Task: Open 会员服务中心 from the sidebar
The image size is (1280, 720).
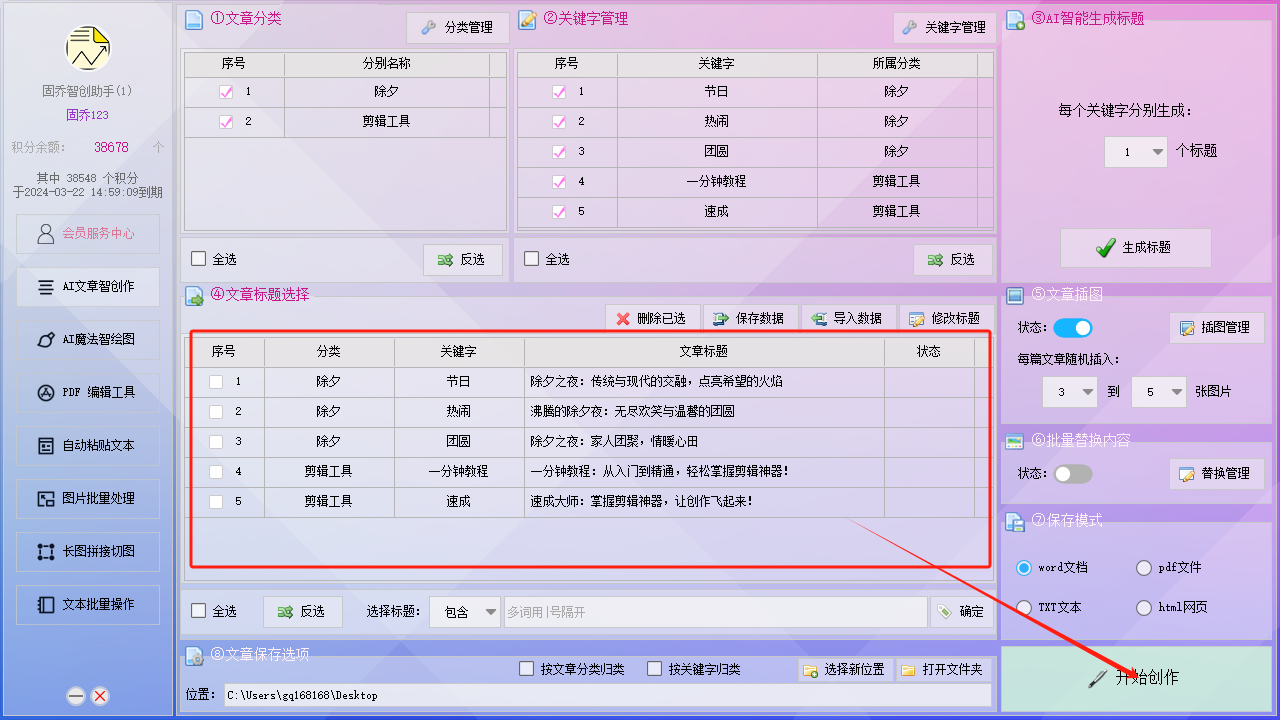Action: (x=88, y=233)
